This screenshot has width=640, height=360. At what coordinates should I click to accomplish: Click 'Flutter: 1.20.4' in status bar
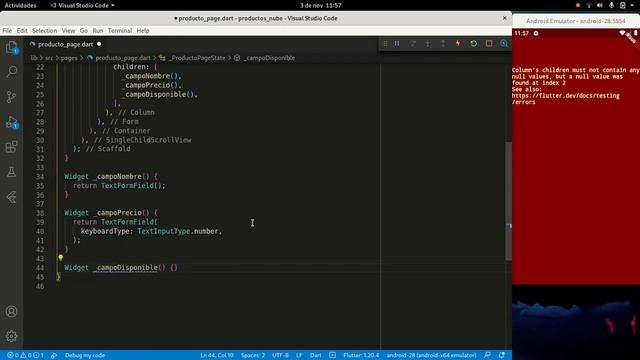point(361,355)
